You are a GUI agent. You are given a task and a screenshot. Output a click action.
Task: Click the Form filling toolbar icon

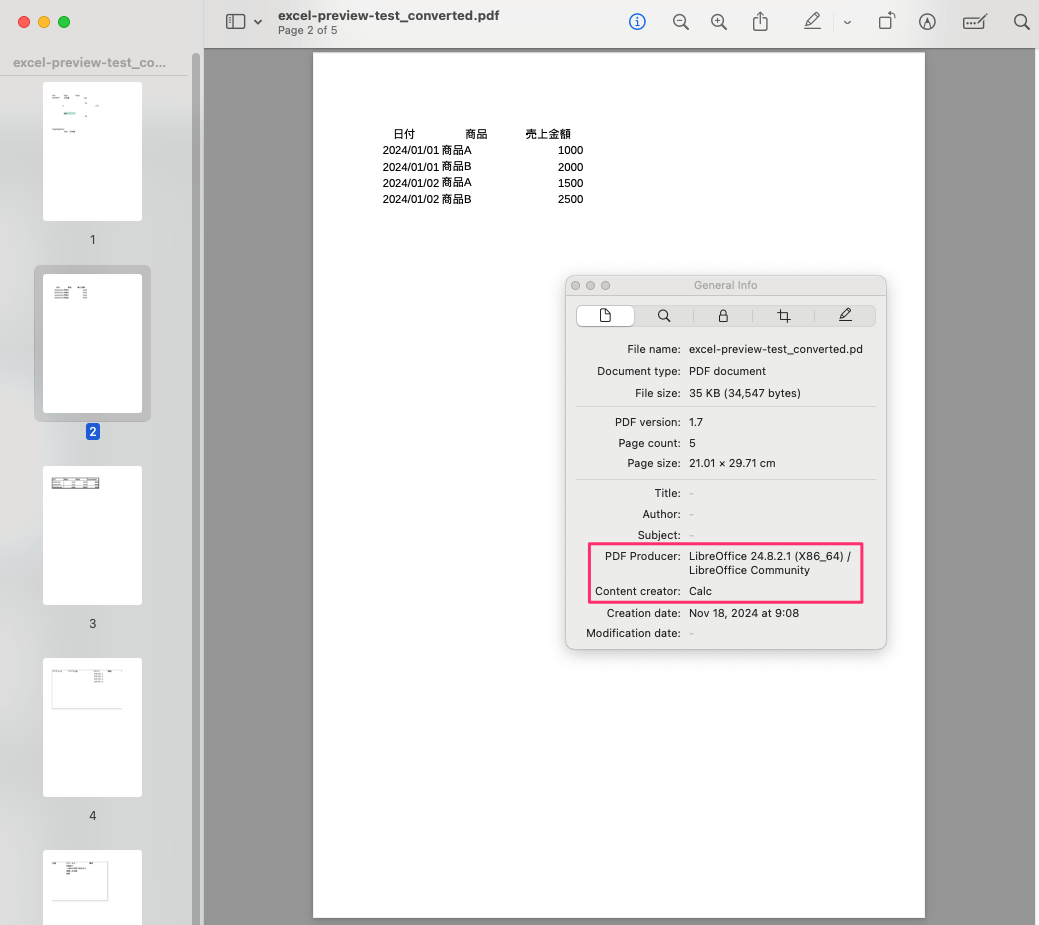[975, 22]
